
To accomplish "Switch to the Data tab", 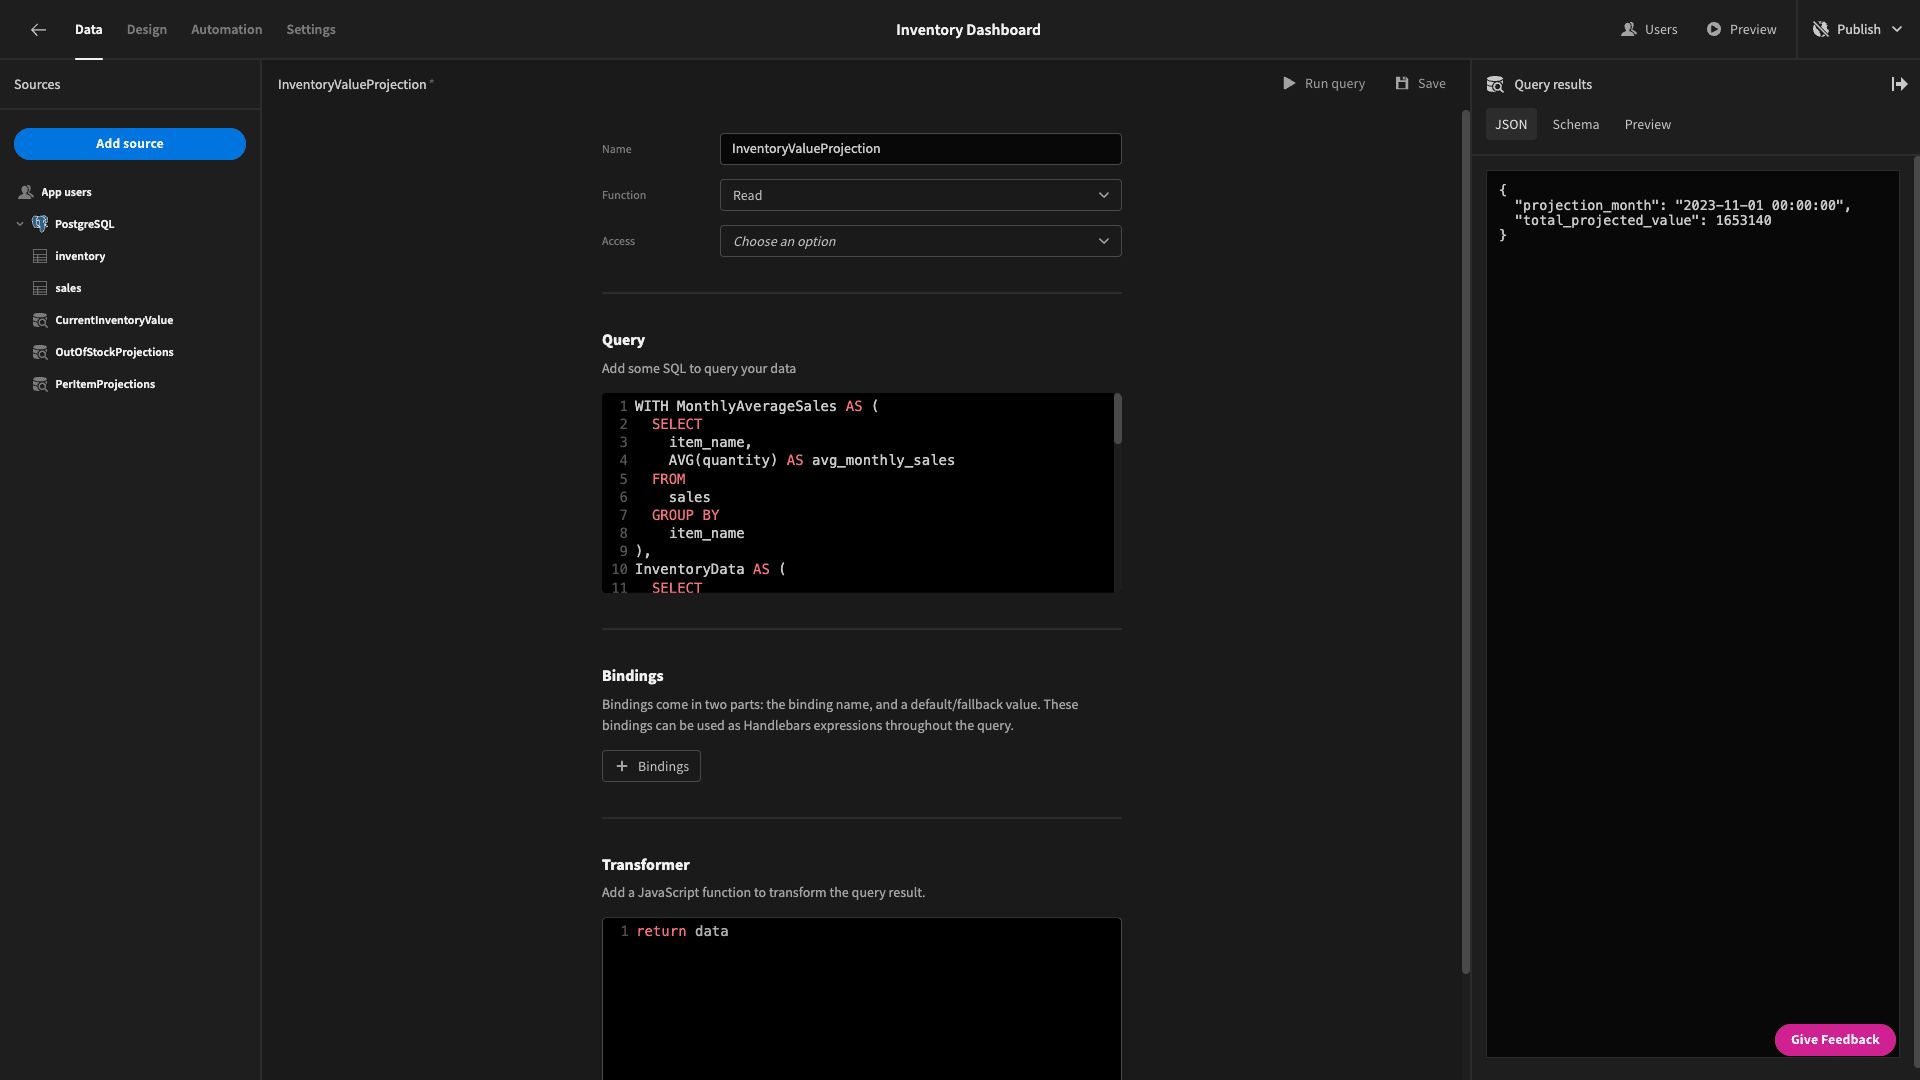I will click(x=88, y=30).
